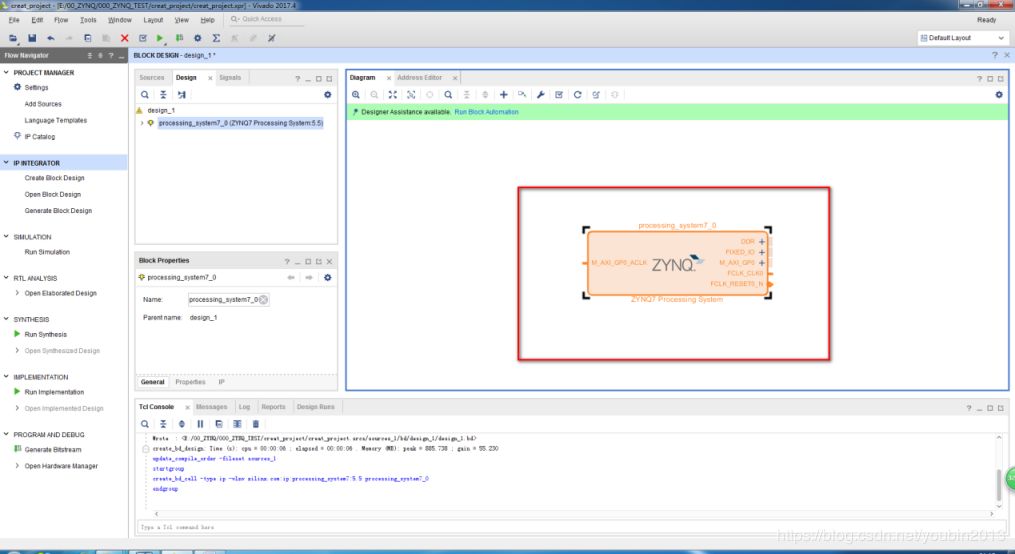Collapse the PROJECT MANAGER section
Viewport: 1015px width, 554px height.
(6, 72)
